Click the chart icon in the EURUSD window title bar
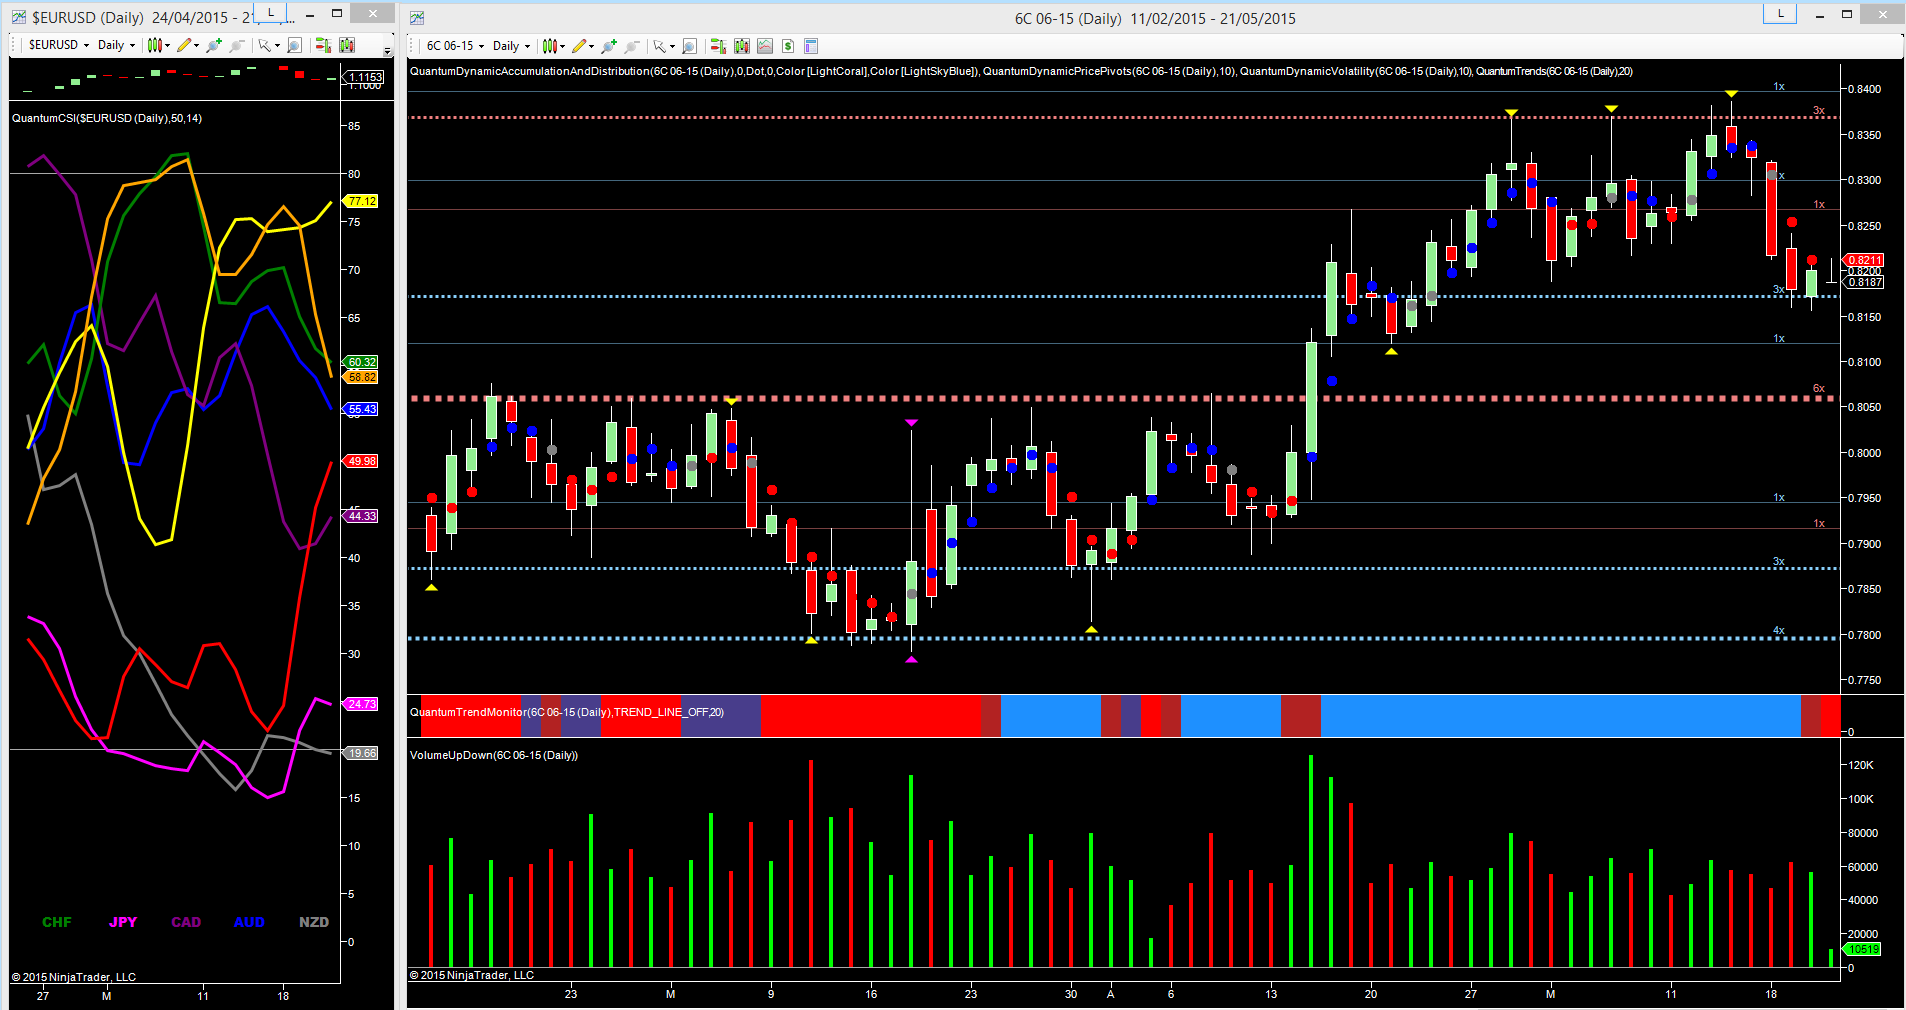1906x1010 pixels. (19, 17)
